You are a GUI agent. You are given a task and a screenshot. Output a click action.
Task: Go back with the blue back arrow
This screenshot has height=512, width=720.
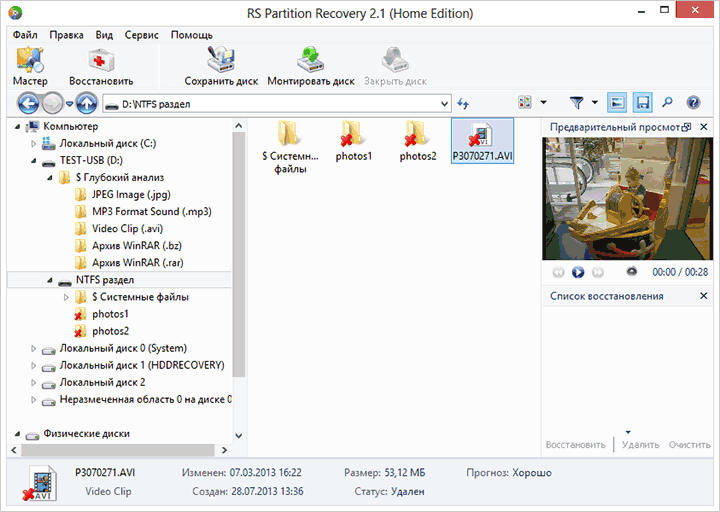click(28, 103)
